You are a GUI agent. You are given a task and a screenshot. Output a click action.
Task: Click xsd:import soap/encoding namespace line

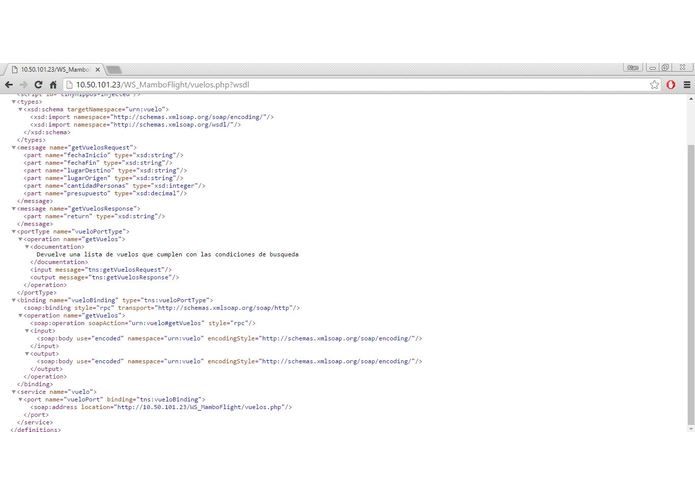[x=152, y=117]
